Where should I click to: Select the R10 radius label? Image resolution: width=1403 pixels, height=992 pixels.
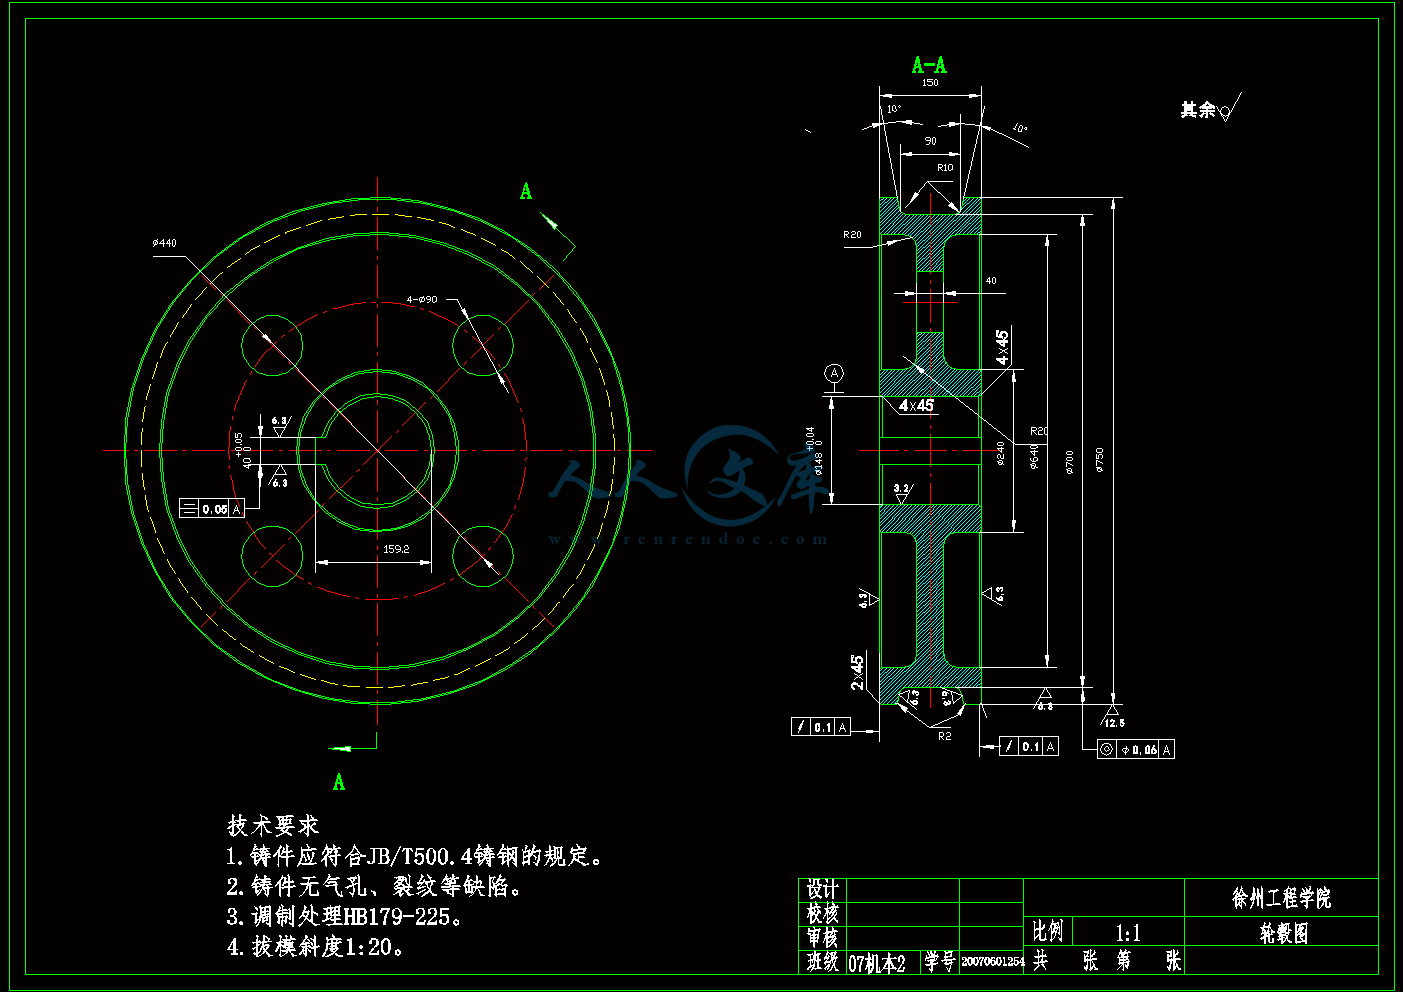945,167
